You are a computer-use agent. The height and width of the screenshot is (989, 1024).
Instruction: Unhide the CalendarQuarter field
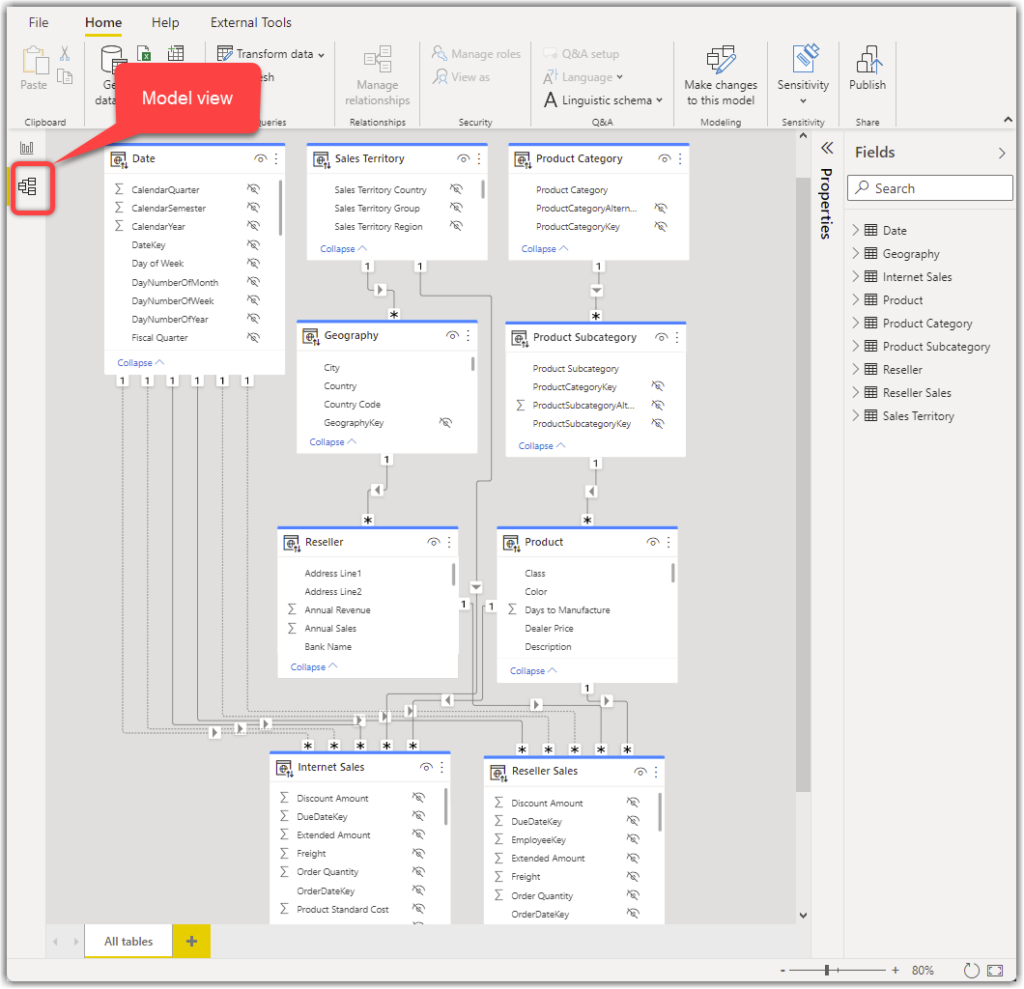pos(253,189)
